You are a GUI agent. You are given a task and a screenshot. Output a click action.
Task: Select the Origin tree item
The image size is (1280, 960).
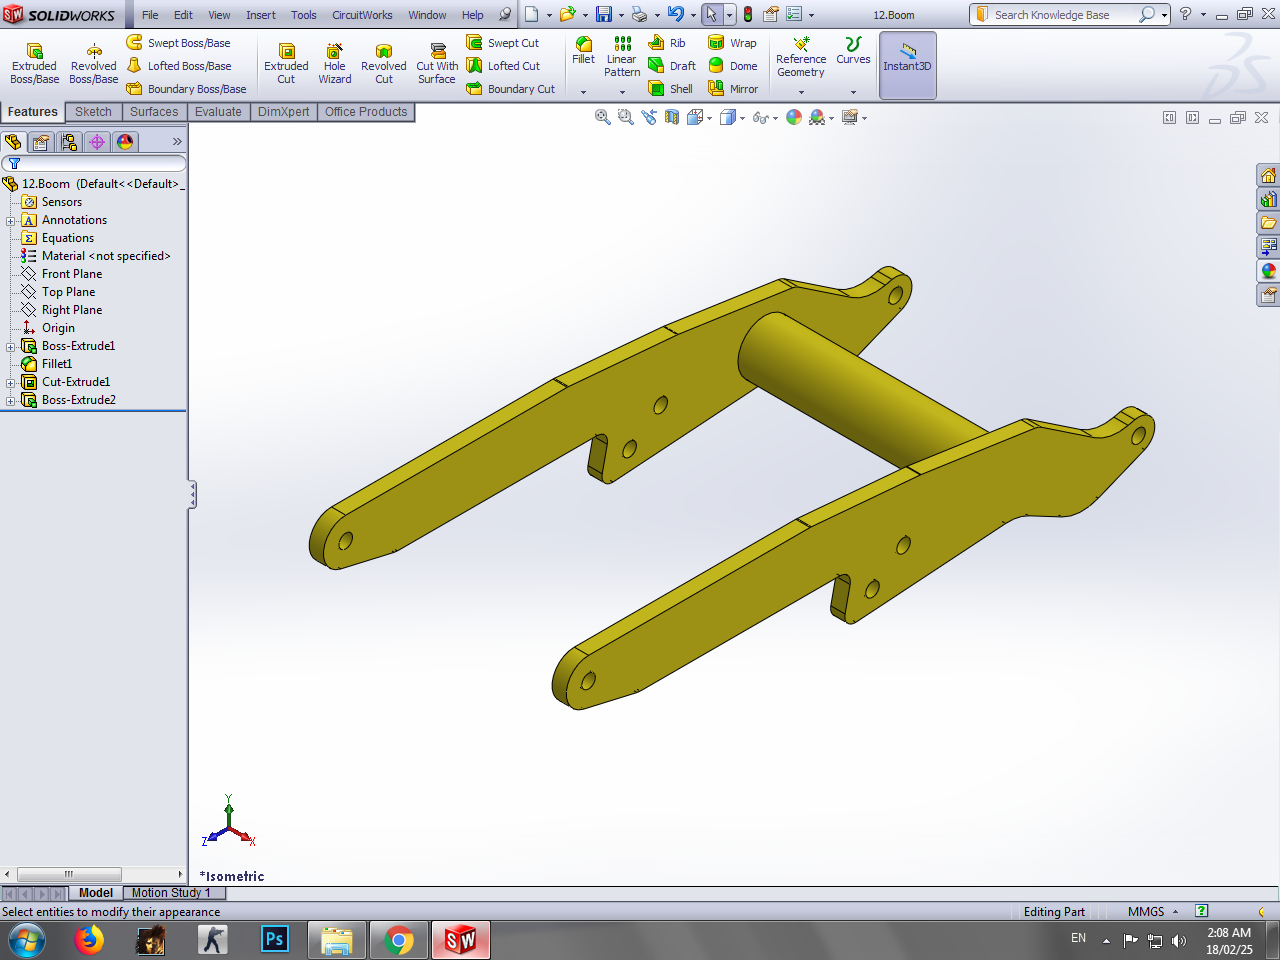click(x=58, y=328)
